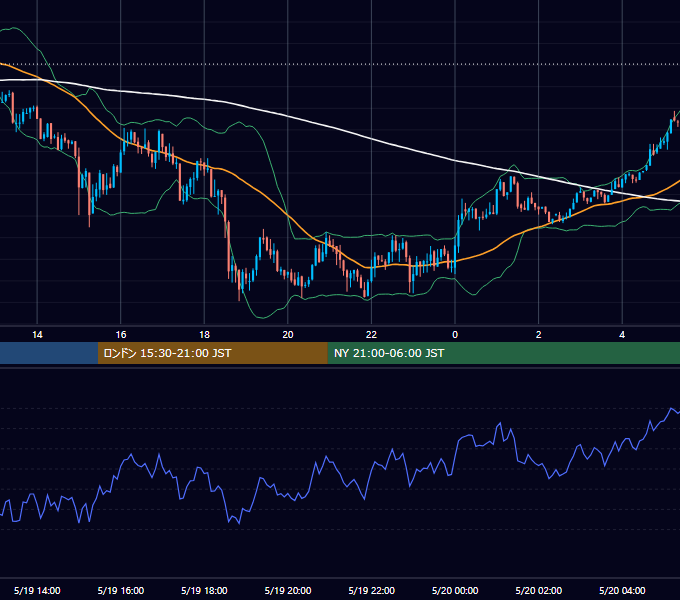The width and height of the screenshot is (680, 600).
Task: Click the 22 hour axis label
Action: click(x=371, y=335)
